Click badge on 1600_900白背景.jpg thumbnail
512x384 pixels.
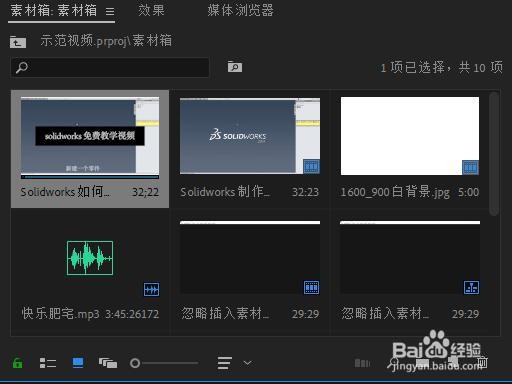pos(470,167)
